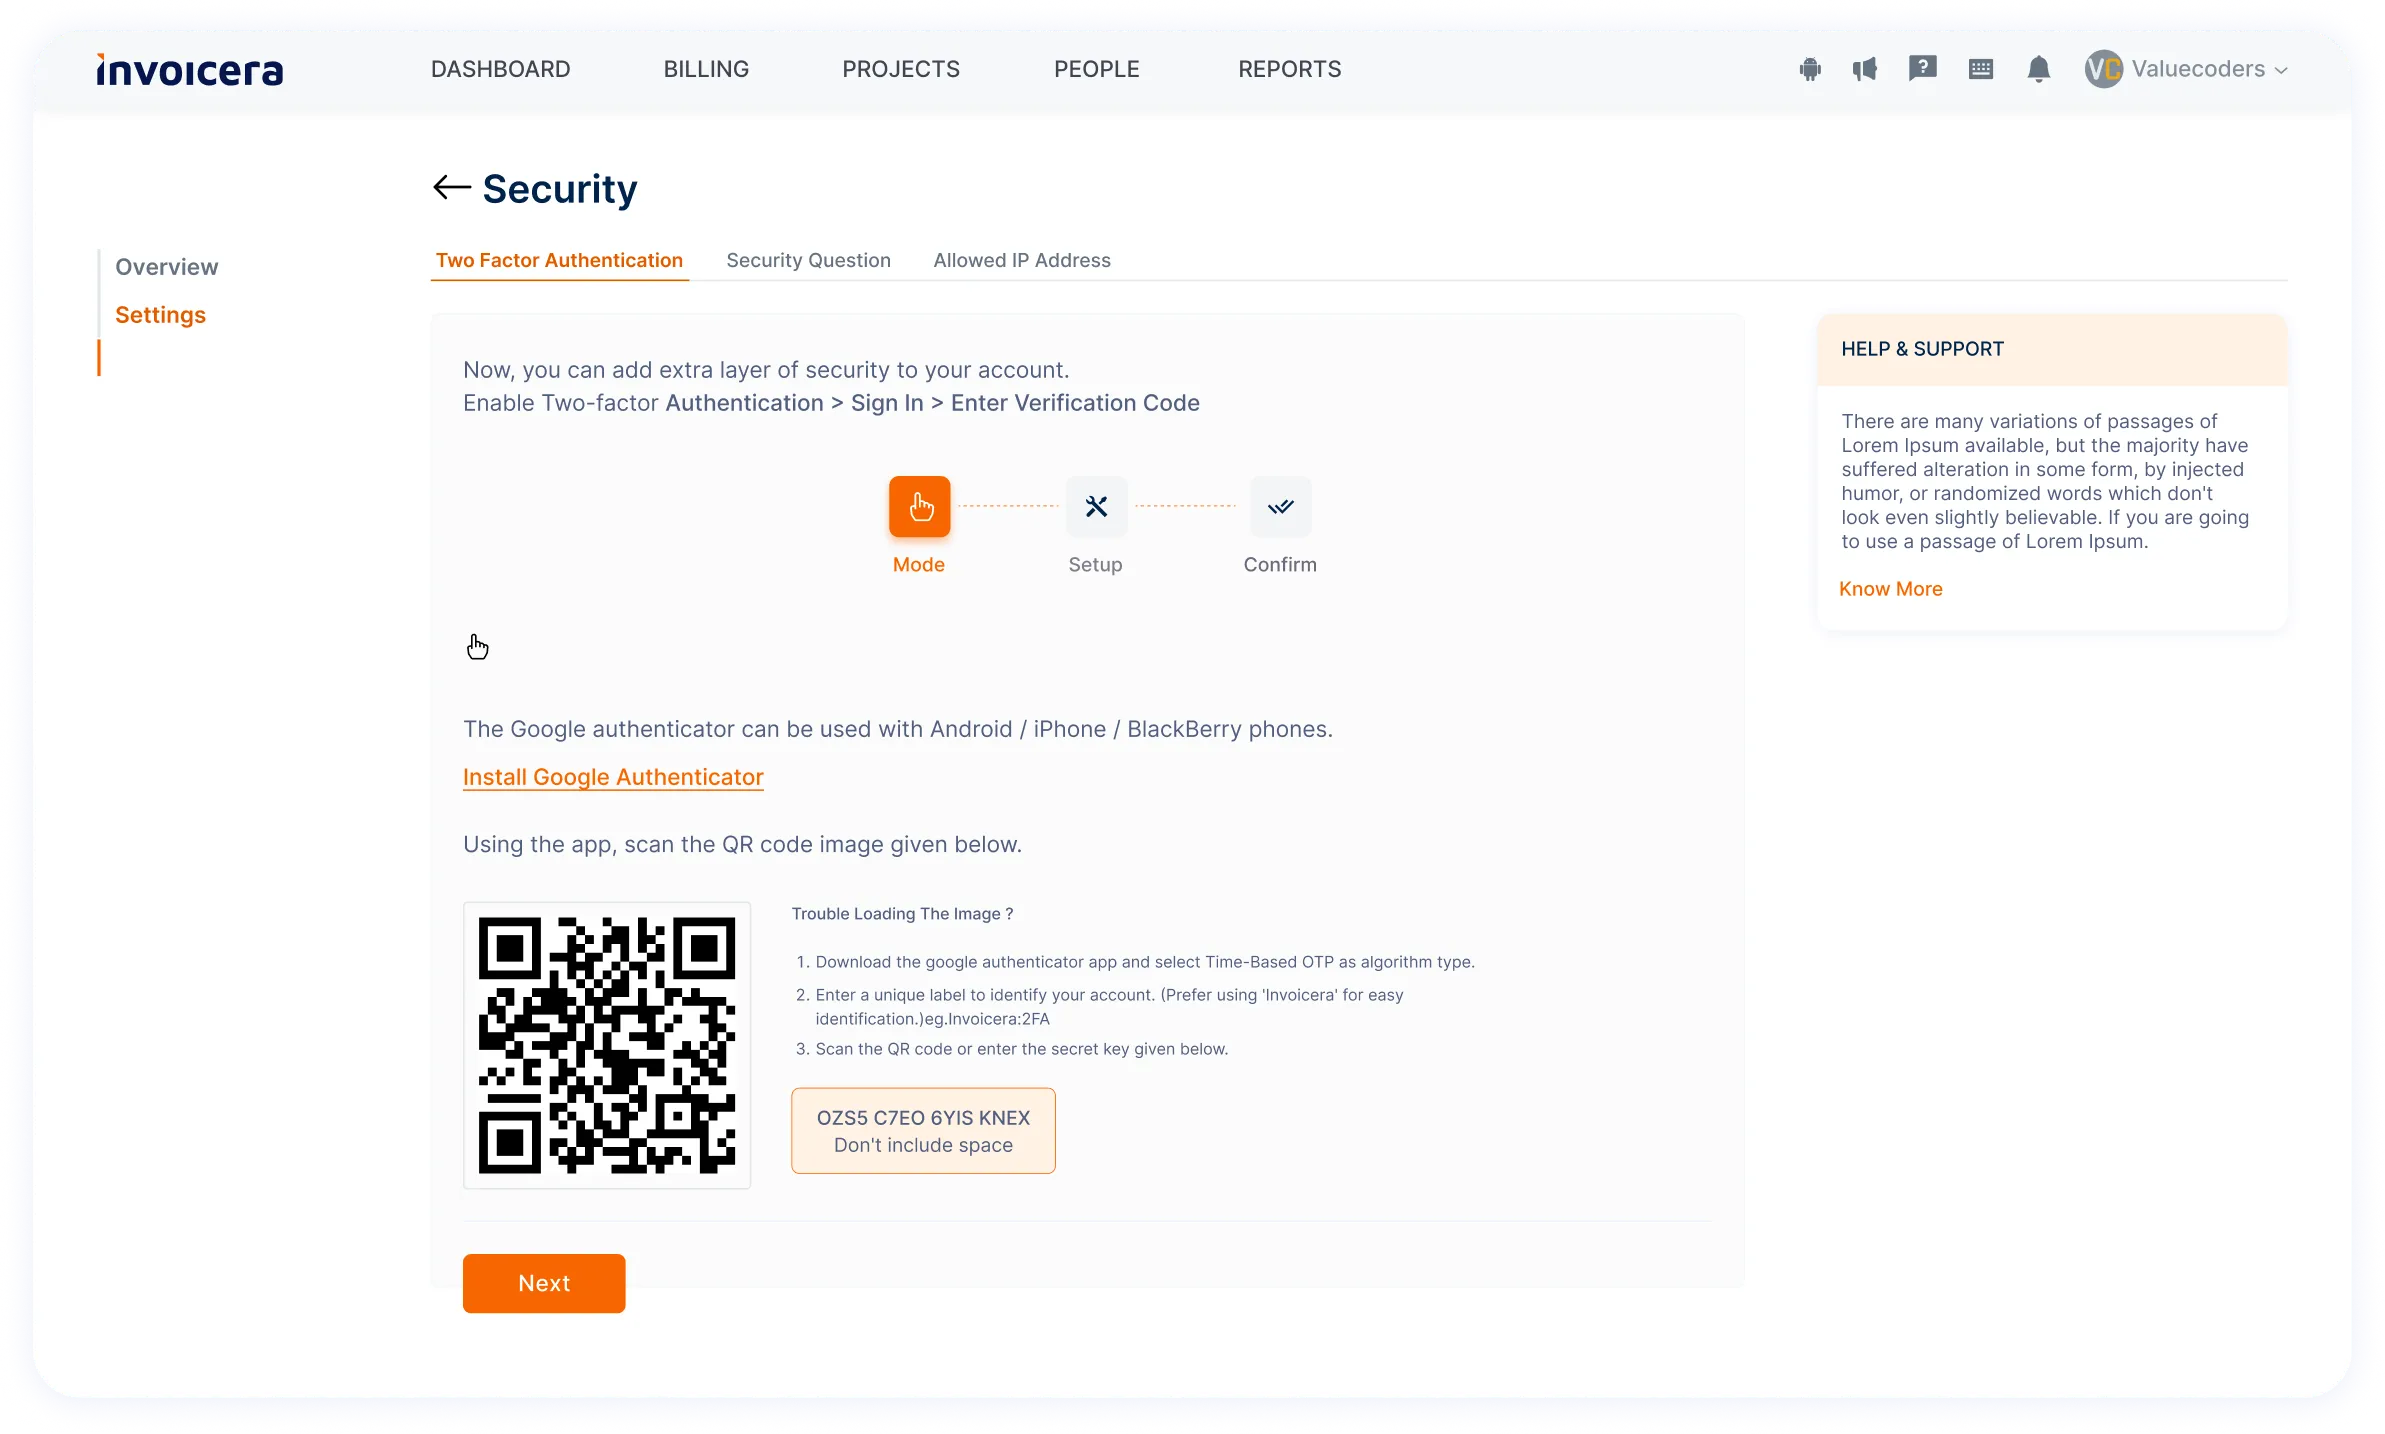
Task: Click the notification bell icon
Action: point(2039,68)
